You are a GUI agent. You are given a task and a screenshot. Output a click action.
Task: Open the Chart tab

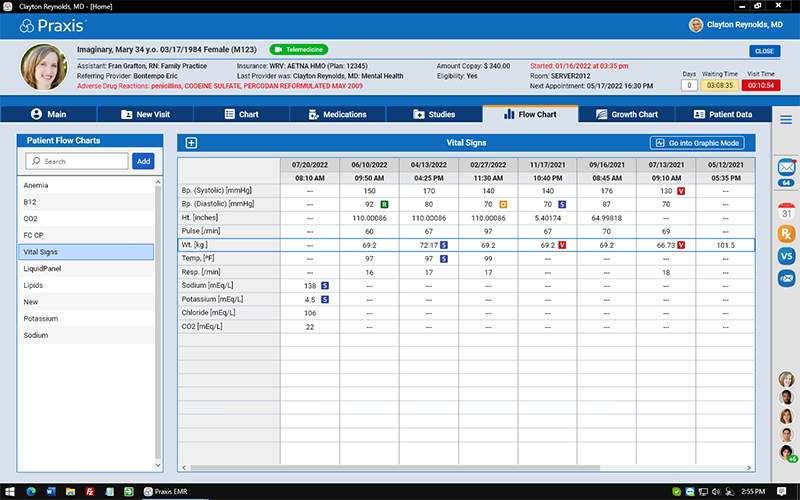tap(242, 114)
